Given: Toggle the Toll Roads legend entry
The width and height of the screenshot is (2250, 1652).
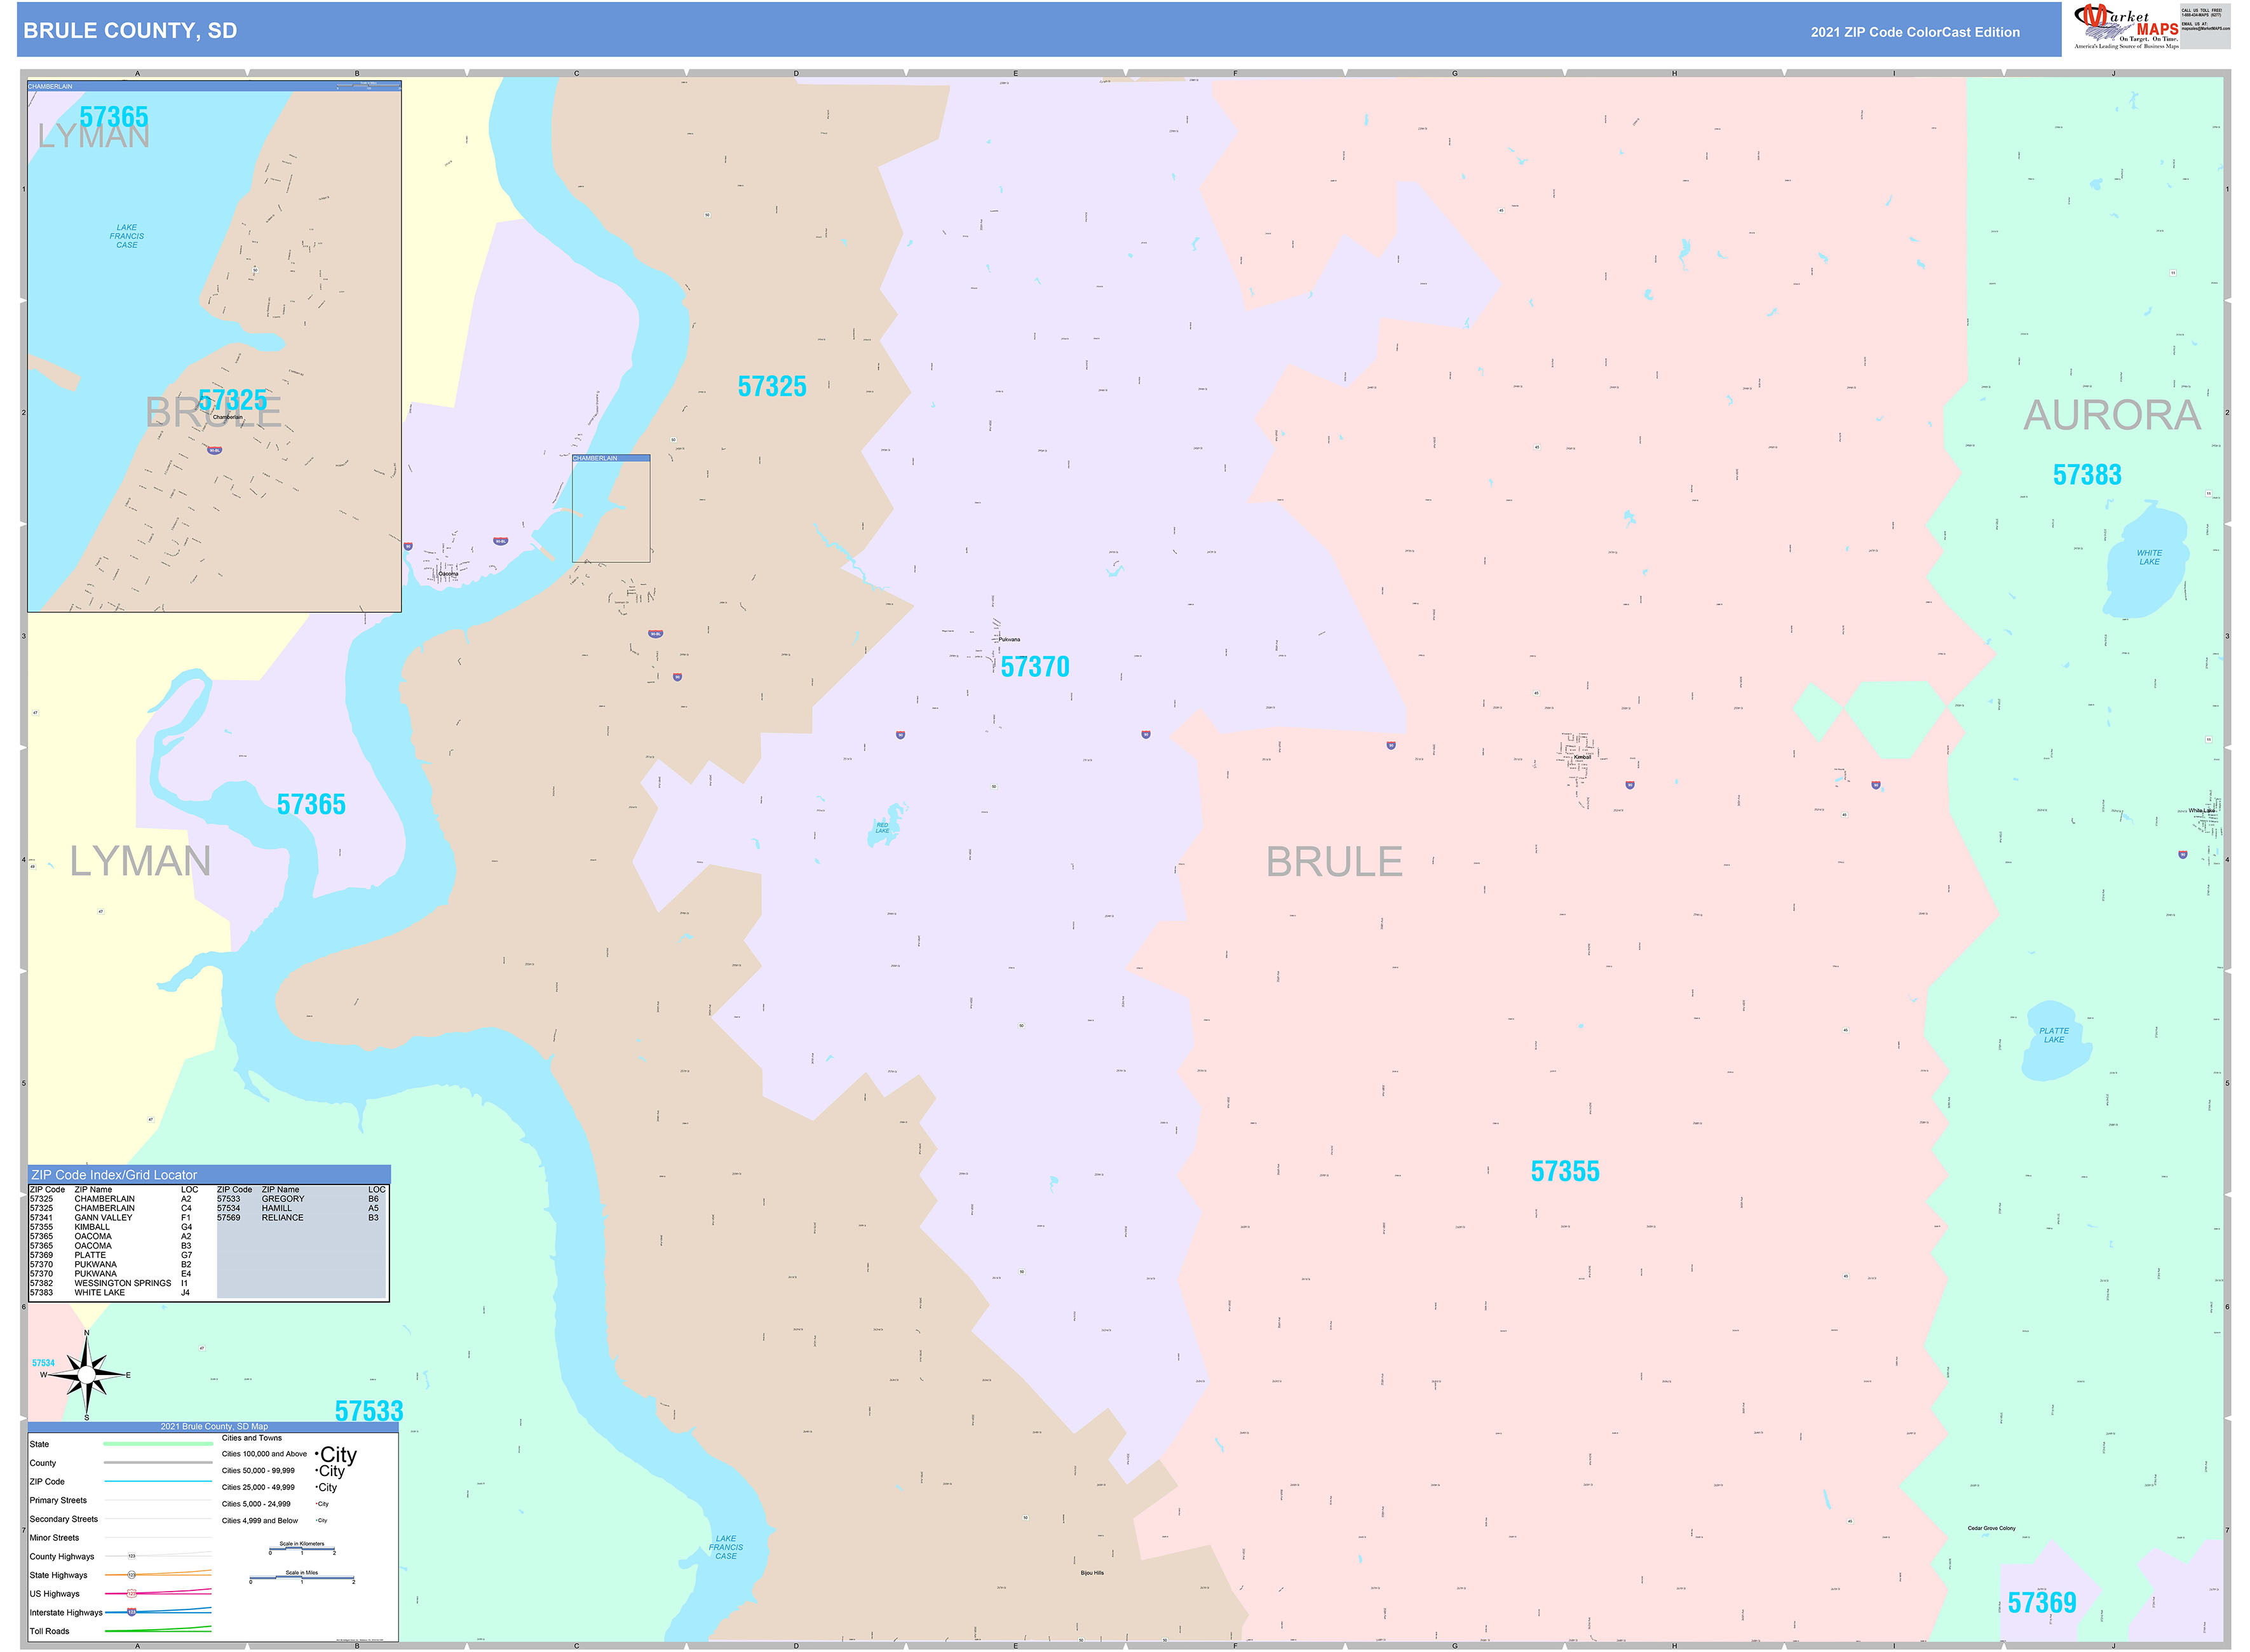Looking at the screenshot, I should (x=50, y=1631).
